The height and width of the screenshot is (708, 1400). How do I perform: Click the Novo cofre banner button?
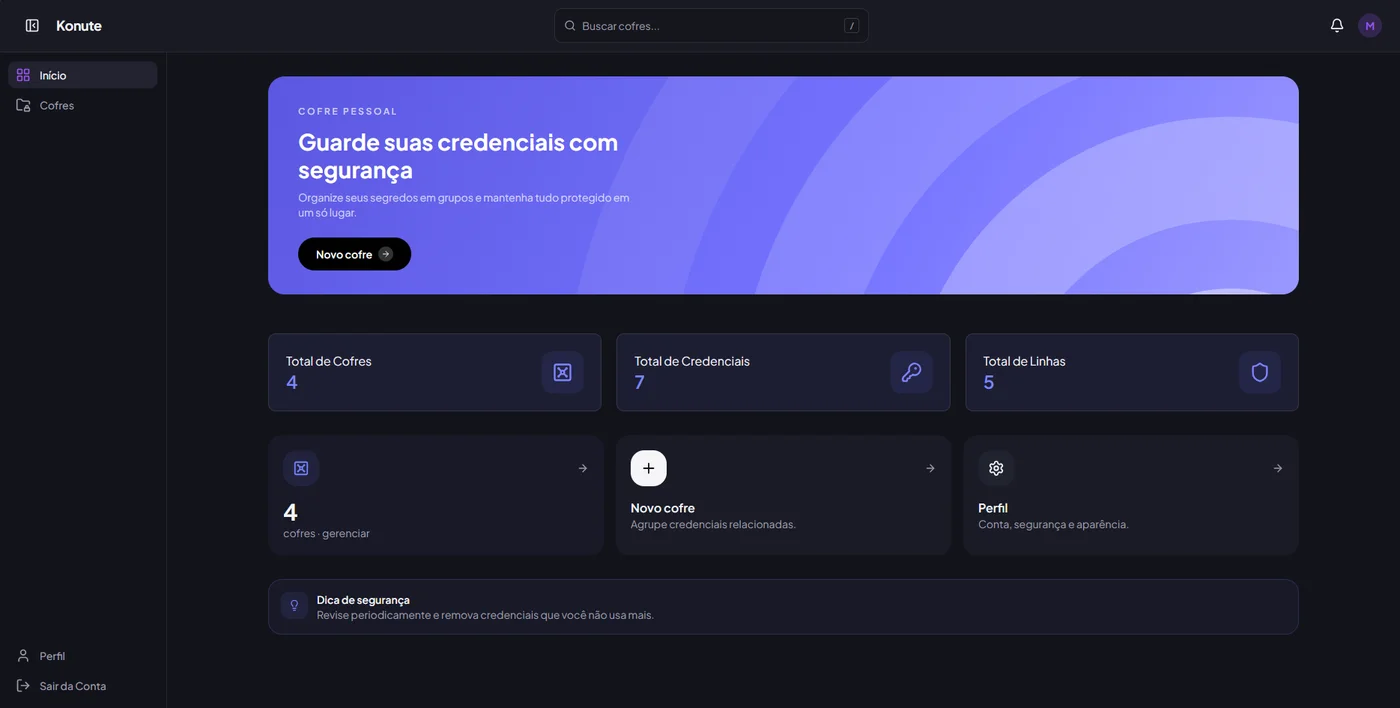pyautogui.click(x=354, y=254)
